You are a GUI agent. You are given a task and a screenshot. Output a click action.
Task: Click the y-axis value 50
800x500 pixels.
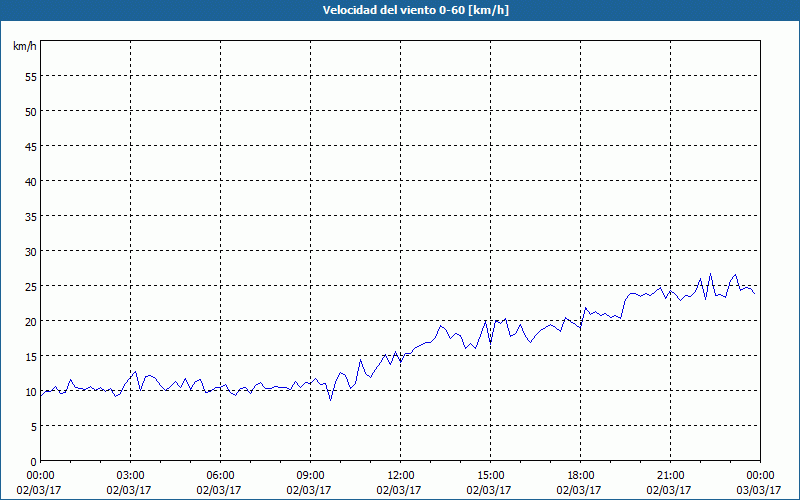pyautogui.click(x=31, y=112)
